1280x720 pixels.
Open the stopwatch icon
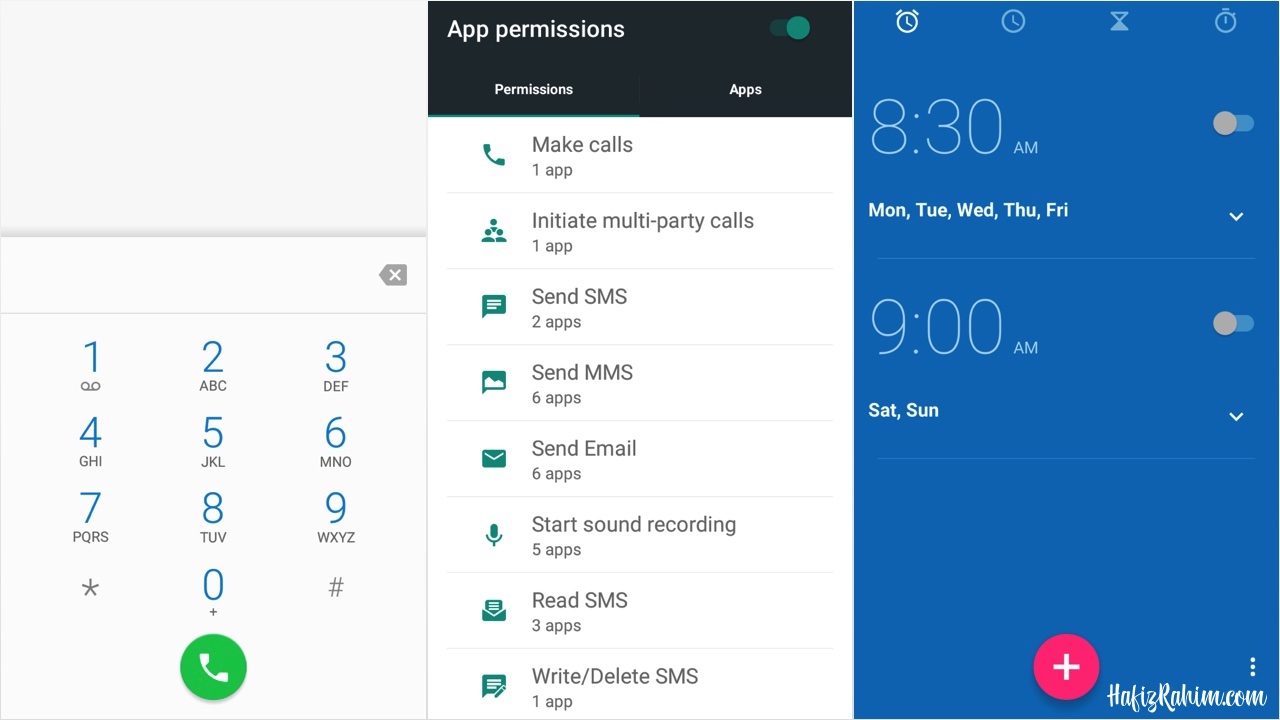1225,21
